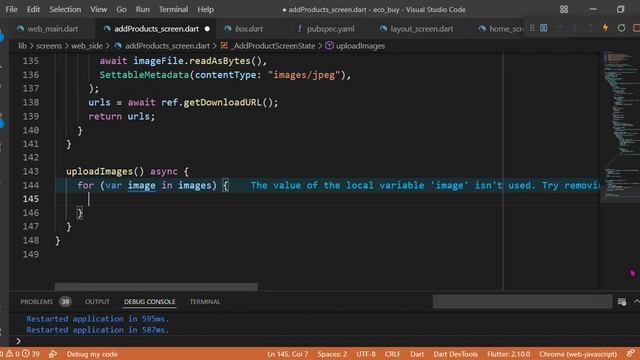This screenshot has height=360, width=640.
Task: Click 'return urls;' on line 139
Action: click(122, 116)
